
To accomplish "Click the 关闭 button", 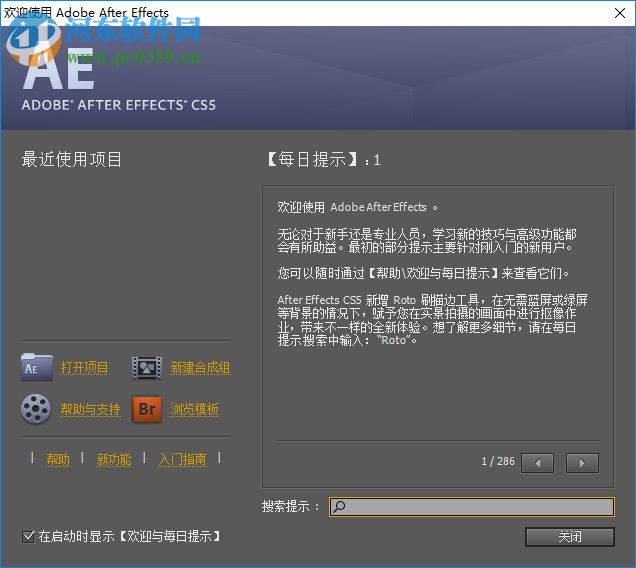I will point(569,537).
